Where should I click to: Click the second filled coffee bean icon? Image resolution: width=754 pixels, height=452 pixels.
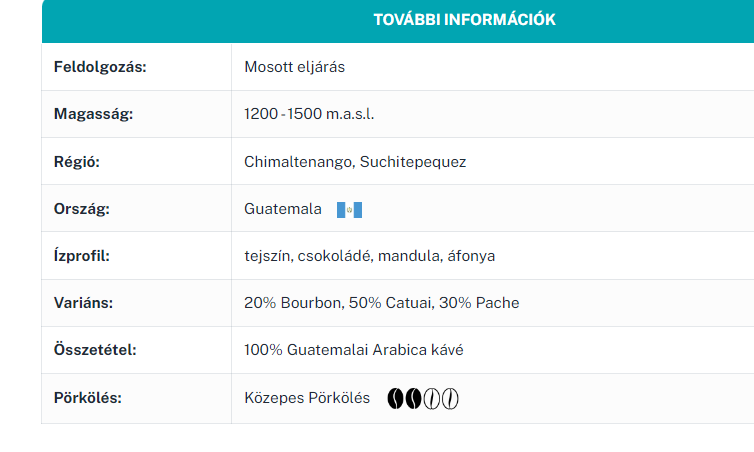[414, 399]
